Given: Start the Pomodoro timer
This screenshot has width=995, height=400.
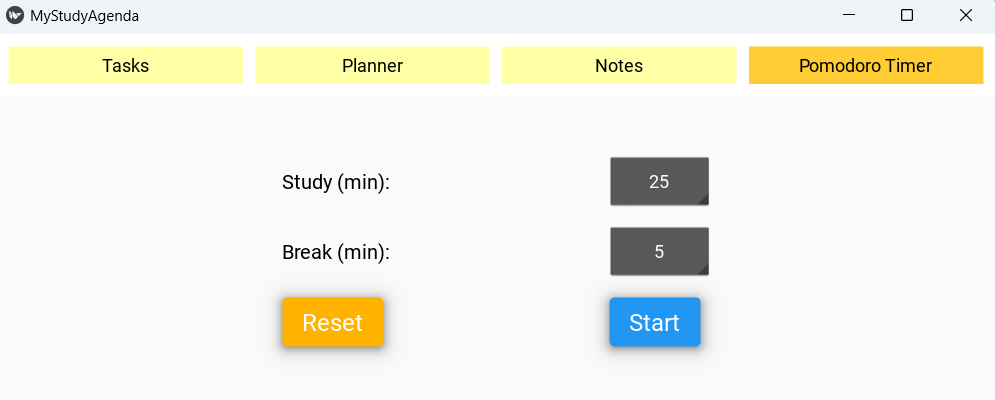Looking at the screenshot, I should point(655,323).
